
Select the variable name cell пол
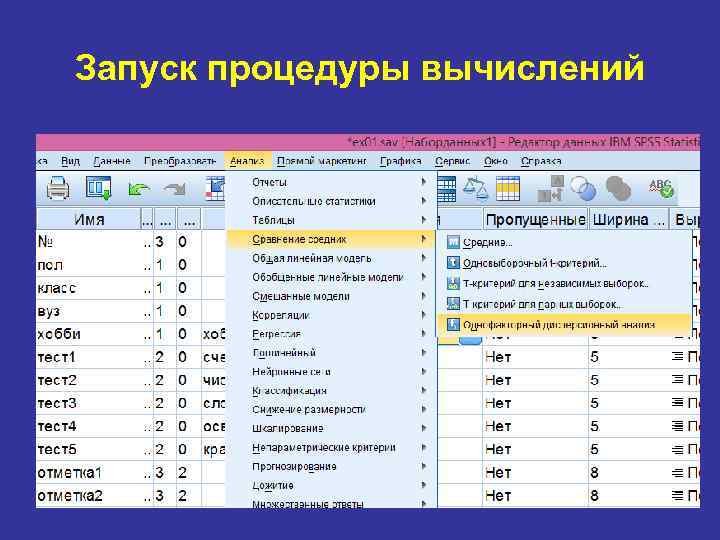pyautogui.click(x=90, y=265)
